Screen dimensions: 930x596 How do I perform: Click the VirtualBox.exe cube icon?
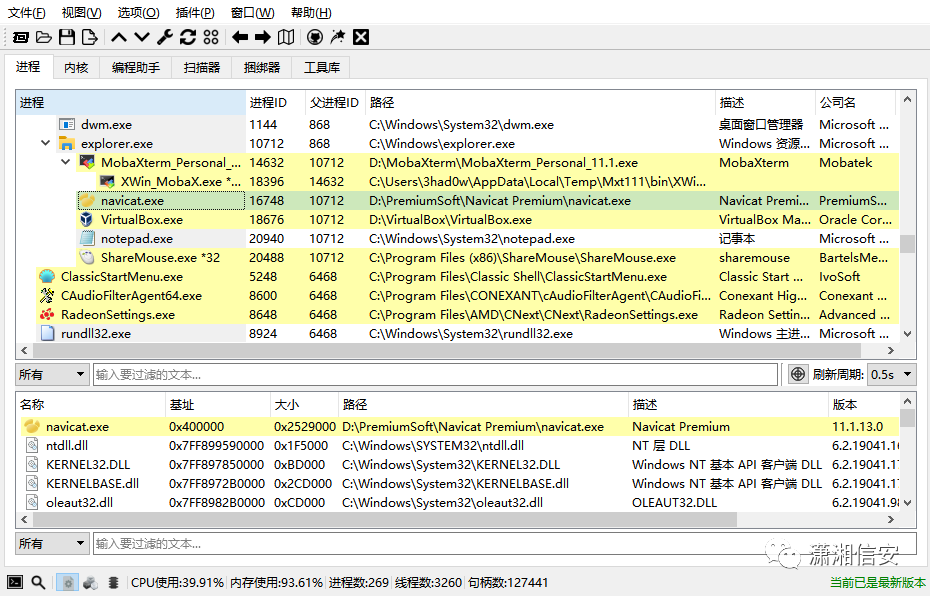87,219
